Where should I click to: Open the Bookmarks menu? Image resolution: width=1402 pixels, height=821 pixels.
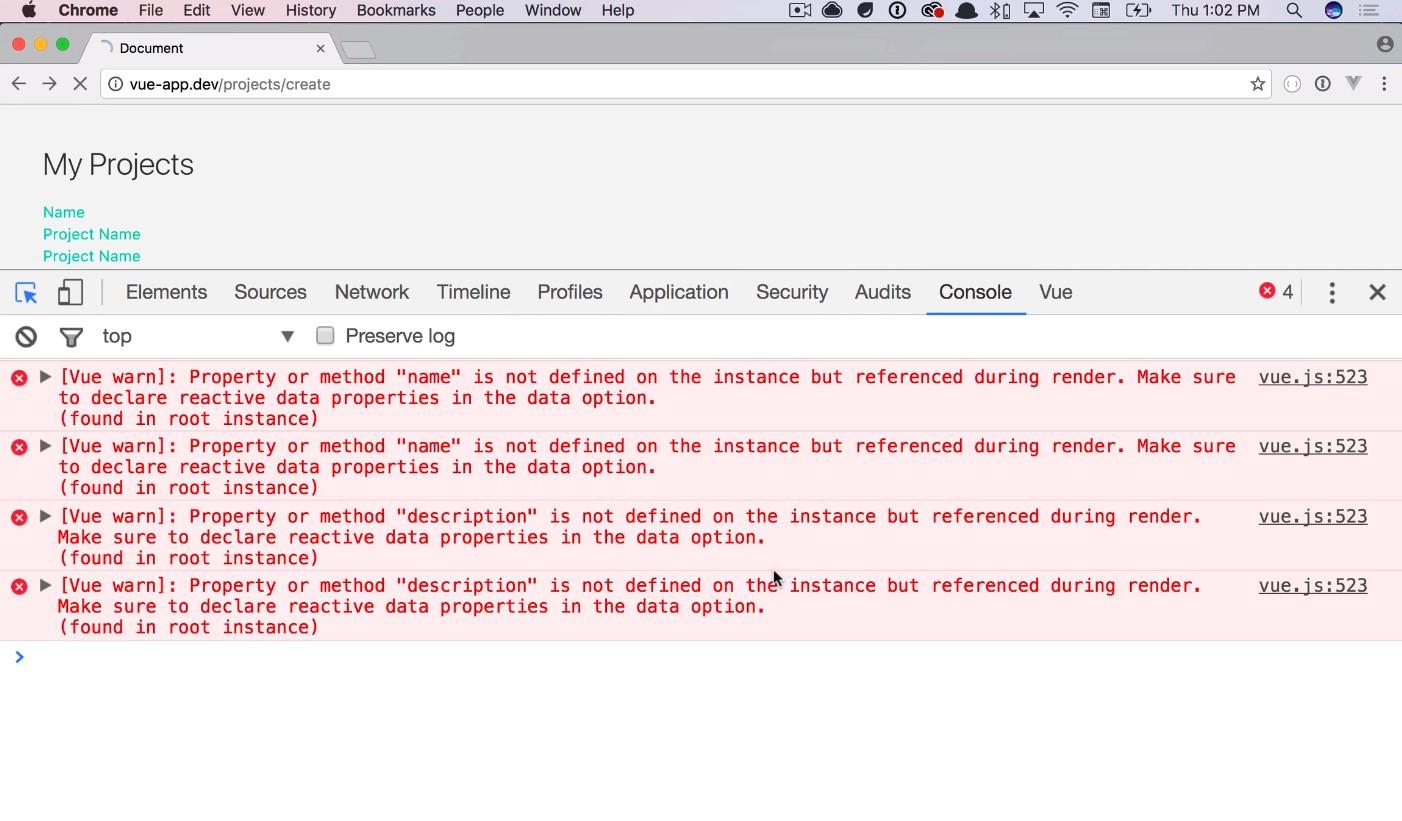pos(396,10)
